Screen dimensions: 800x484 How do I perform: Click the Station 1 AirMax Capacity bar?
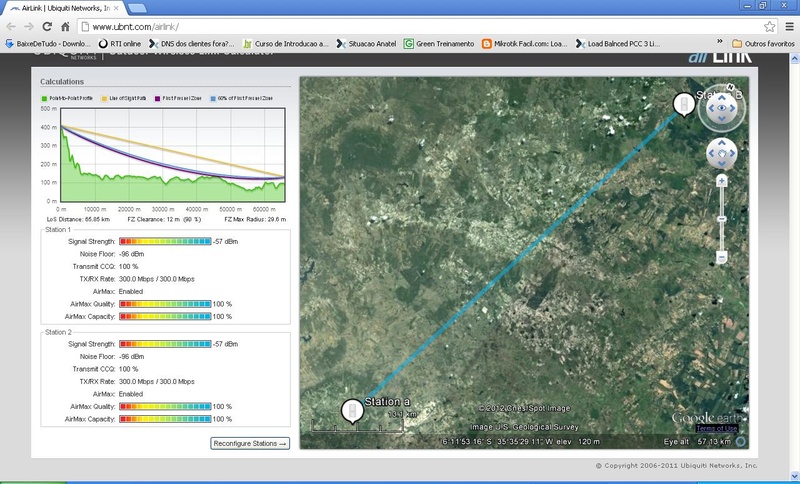click(165, 317)
